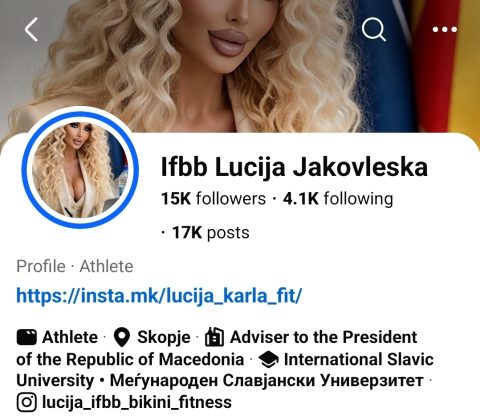Viewport: 480px width, 420px height.
Task: Open the three-dot more options menu
Action: tap(445, 30)
